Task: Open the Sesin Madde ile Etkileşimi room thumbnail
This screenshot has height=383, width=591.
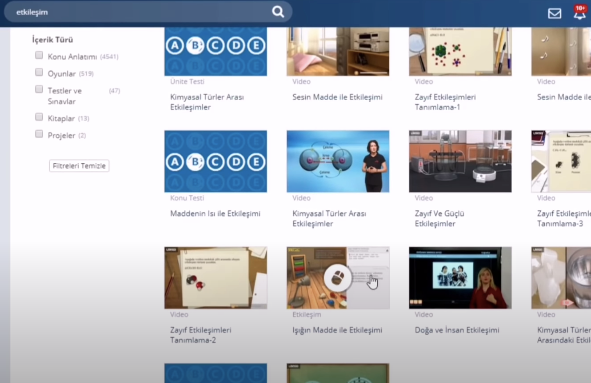Action: coord(338,51)
